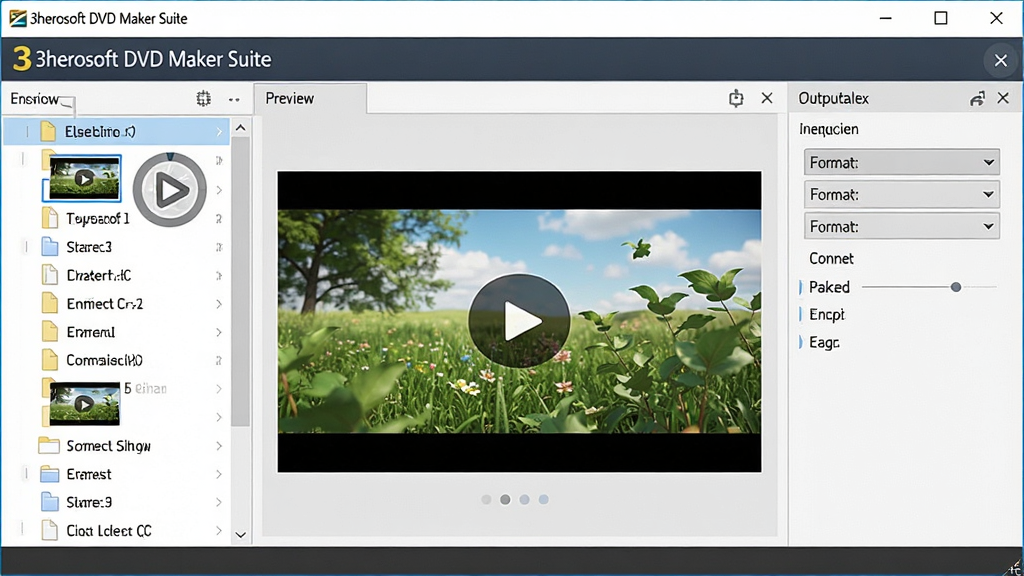The height and width of the screenshot is (576, 1024).
Task: Expand the Enmect Cr-2 row chevron
Action: [x=219, y=304]
